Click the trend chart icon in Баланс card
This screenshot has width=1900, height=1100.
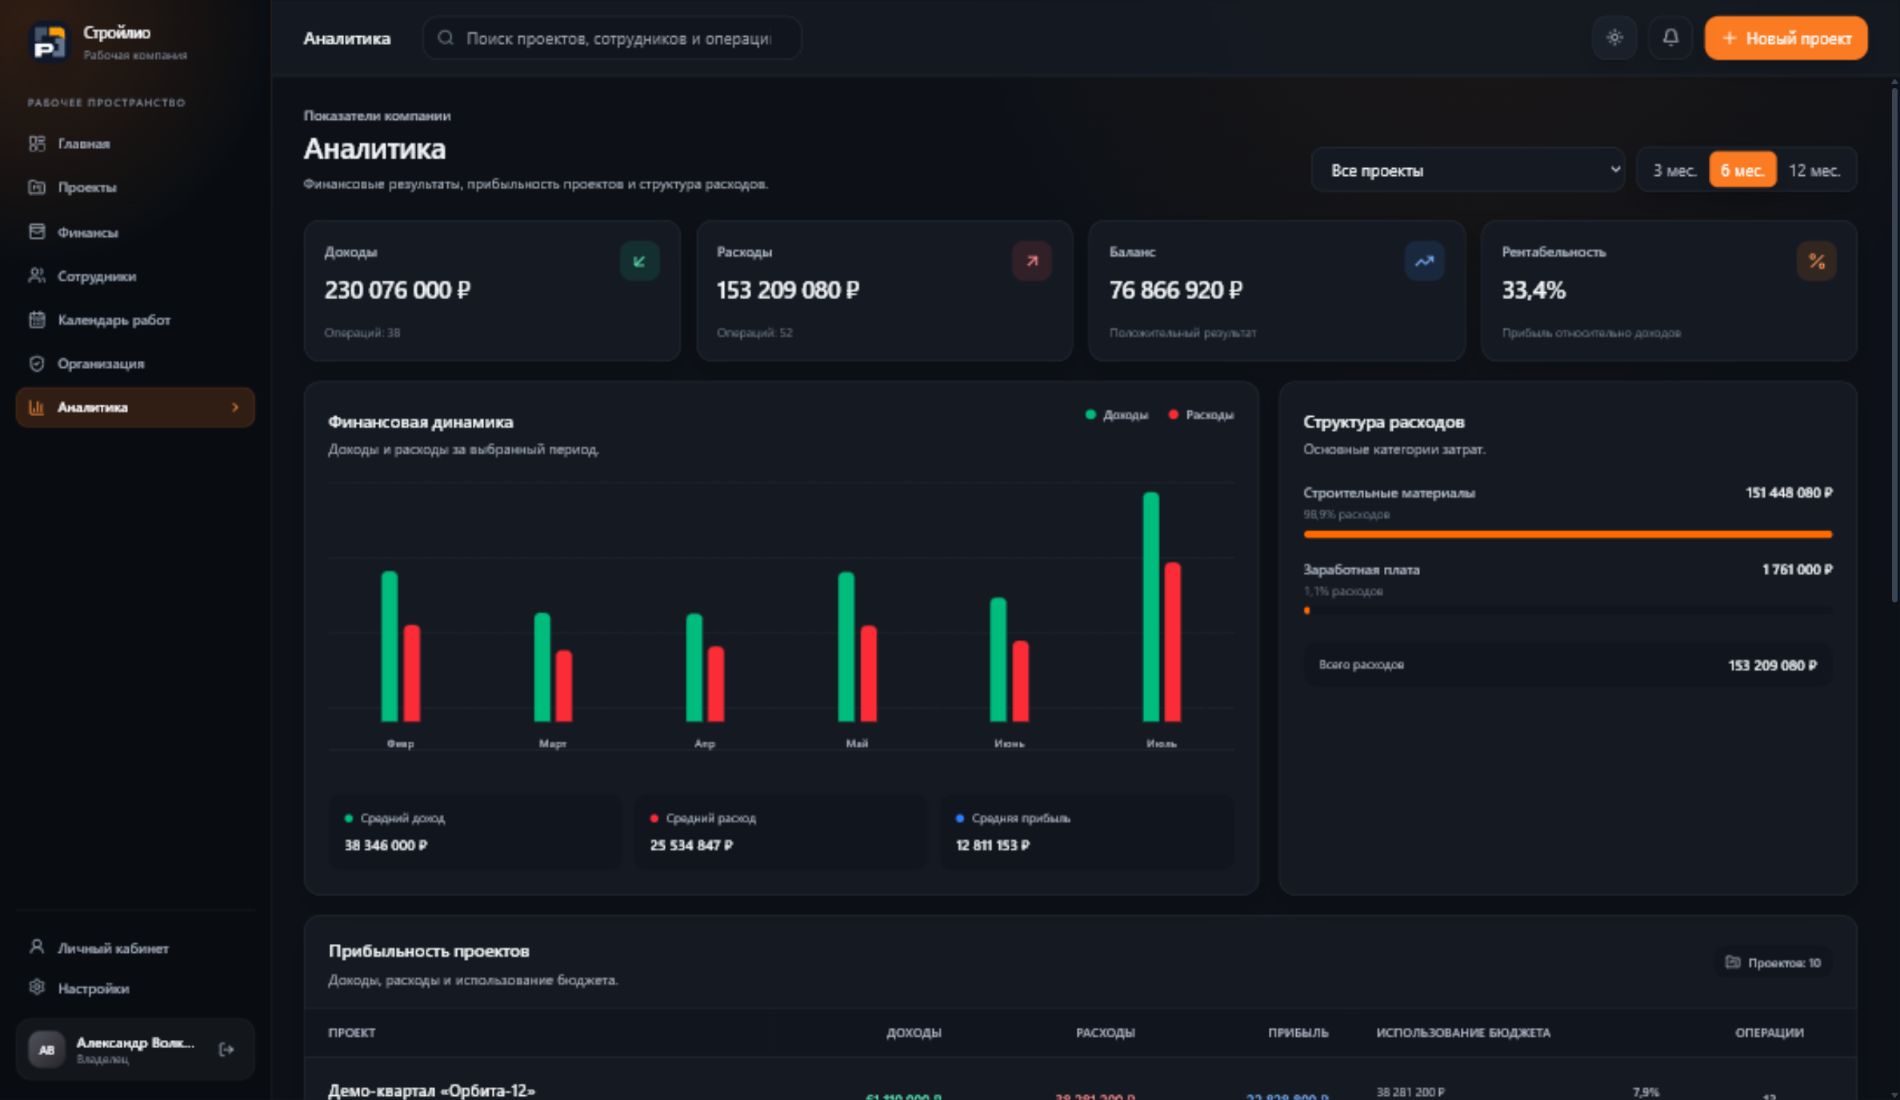[1424, 262]
